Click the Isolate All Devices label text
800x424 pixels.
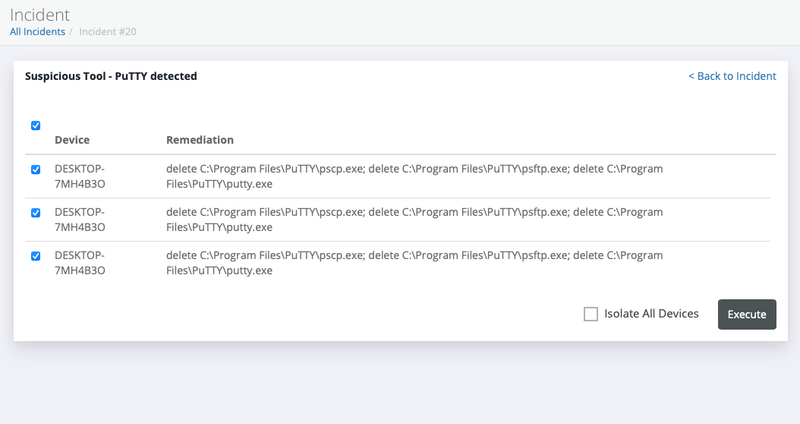(x=652, y=314)
